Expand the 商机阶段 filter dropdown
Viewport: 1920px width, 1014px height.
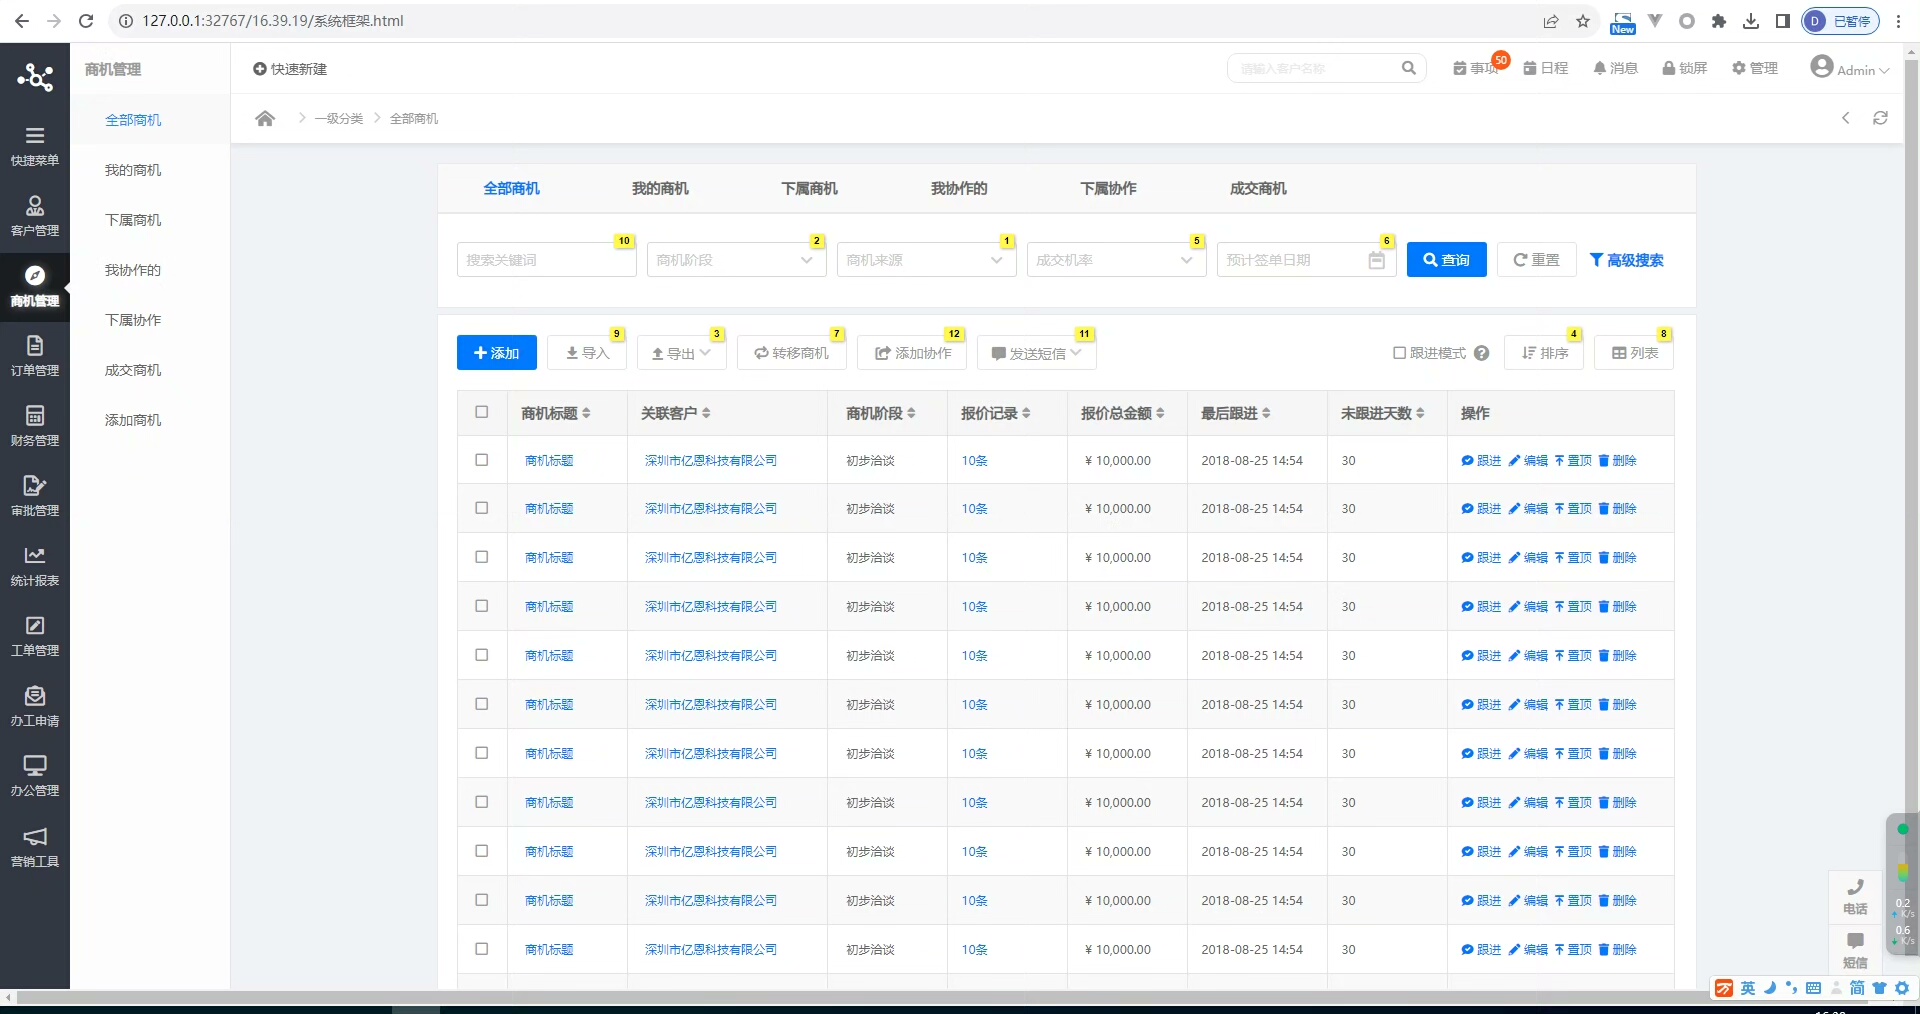(735, 260)
